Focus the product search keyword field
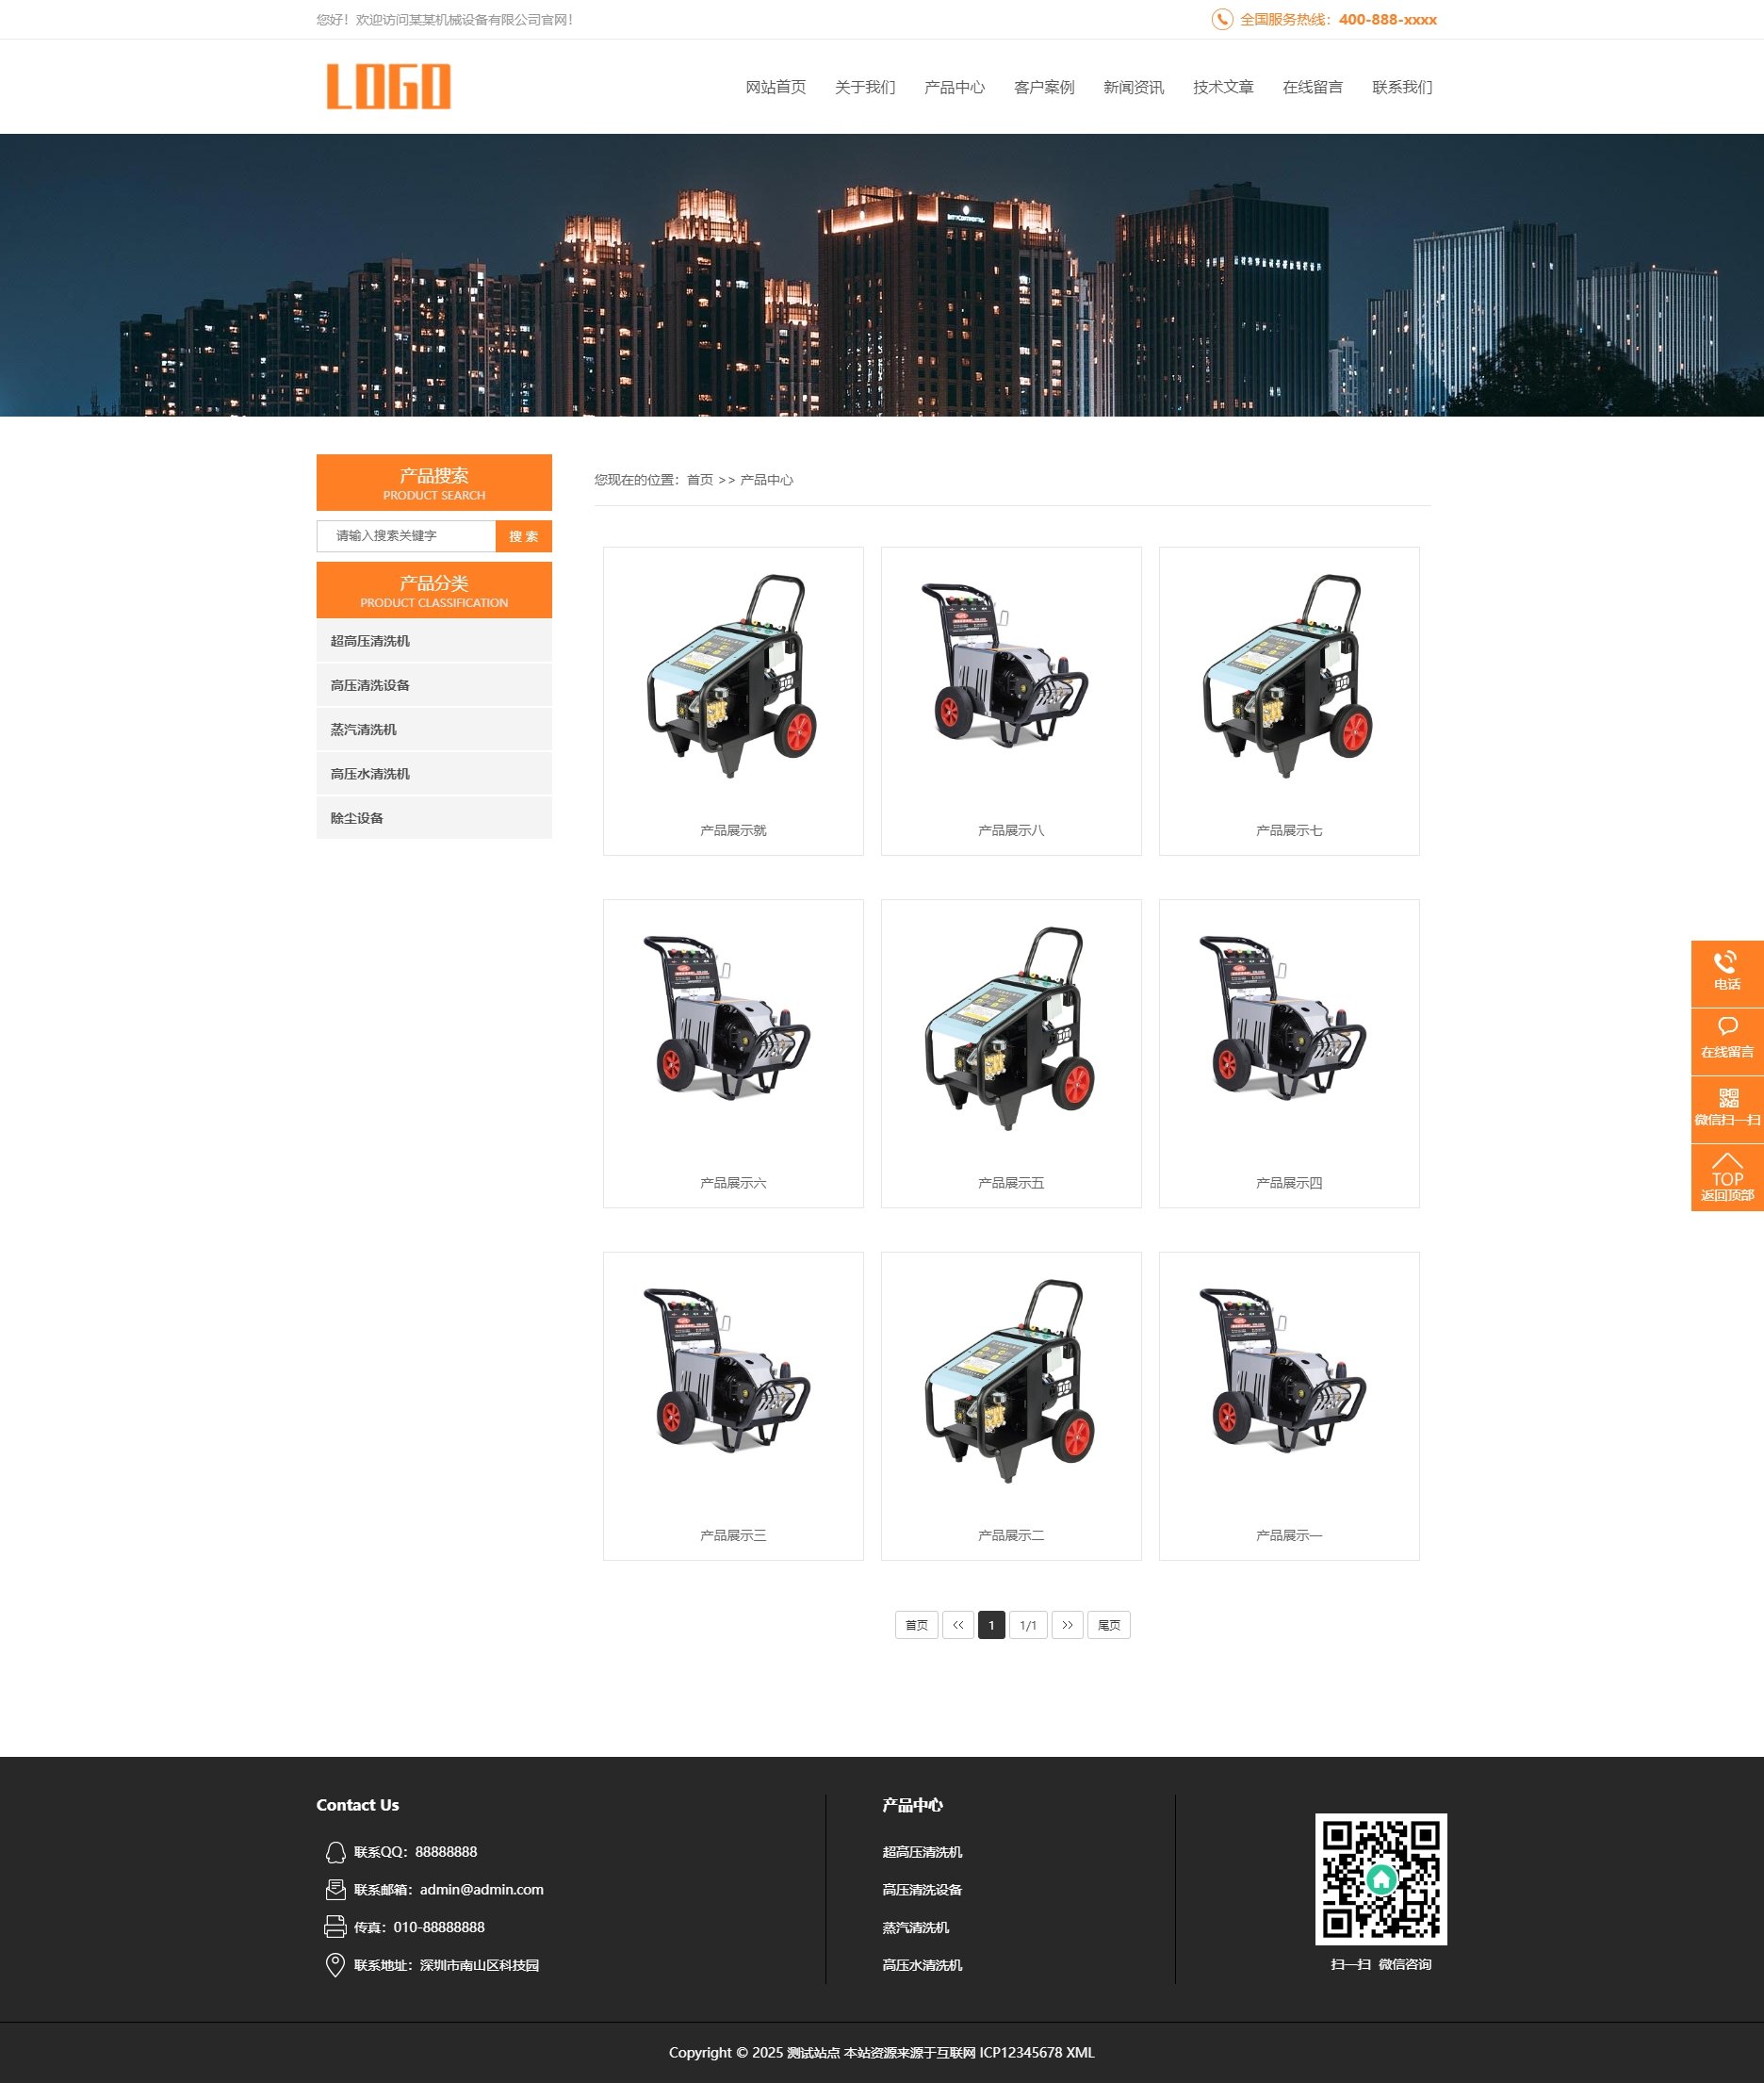This screenshot has height=2083, width=1764. pyautogui.click(x=406, y=536)
